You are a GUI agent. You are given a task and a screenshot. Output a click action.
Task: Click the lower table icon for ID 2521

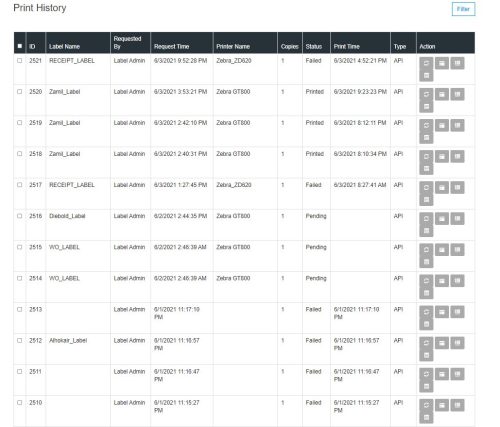pyautogui.click(x=426, y=76)
